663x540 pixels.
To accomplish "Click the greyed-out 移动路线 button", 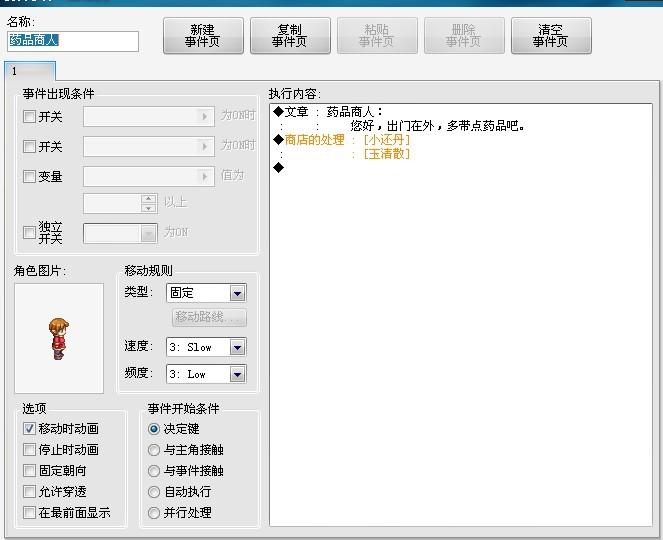I will pyautogui.click(x=209, y=317).
